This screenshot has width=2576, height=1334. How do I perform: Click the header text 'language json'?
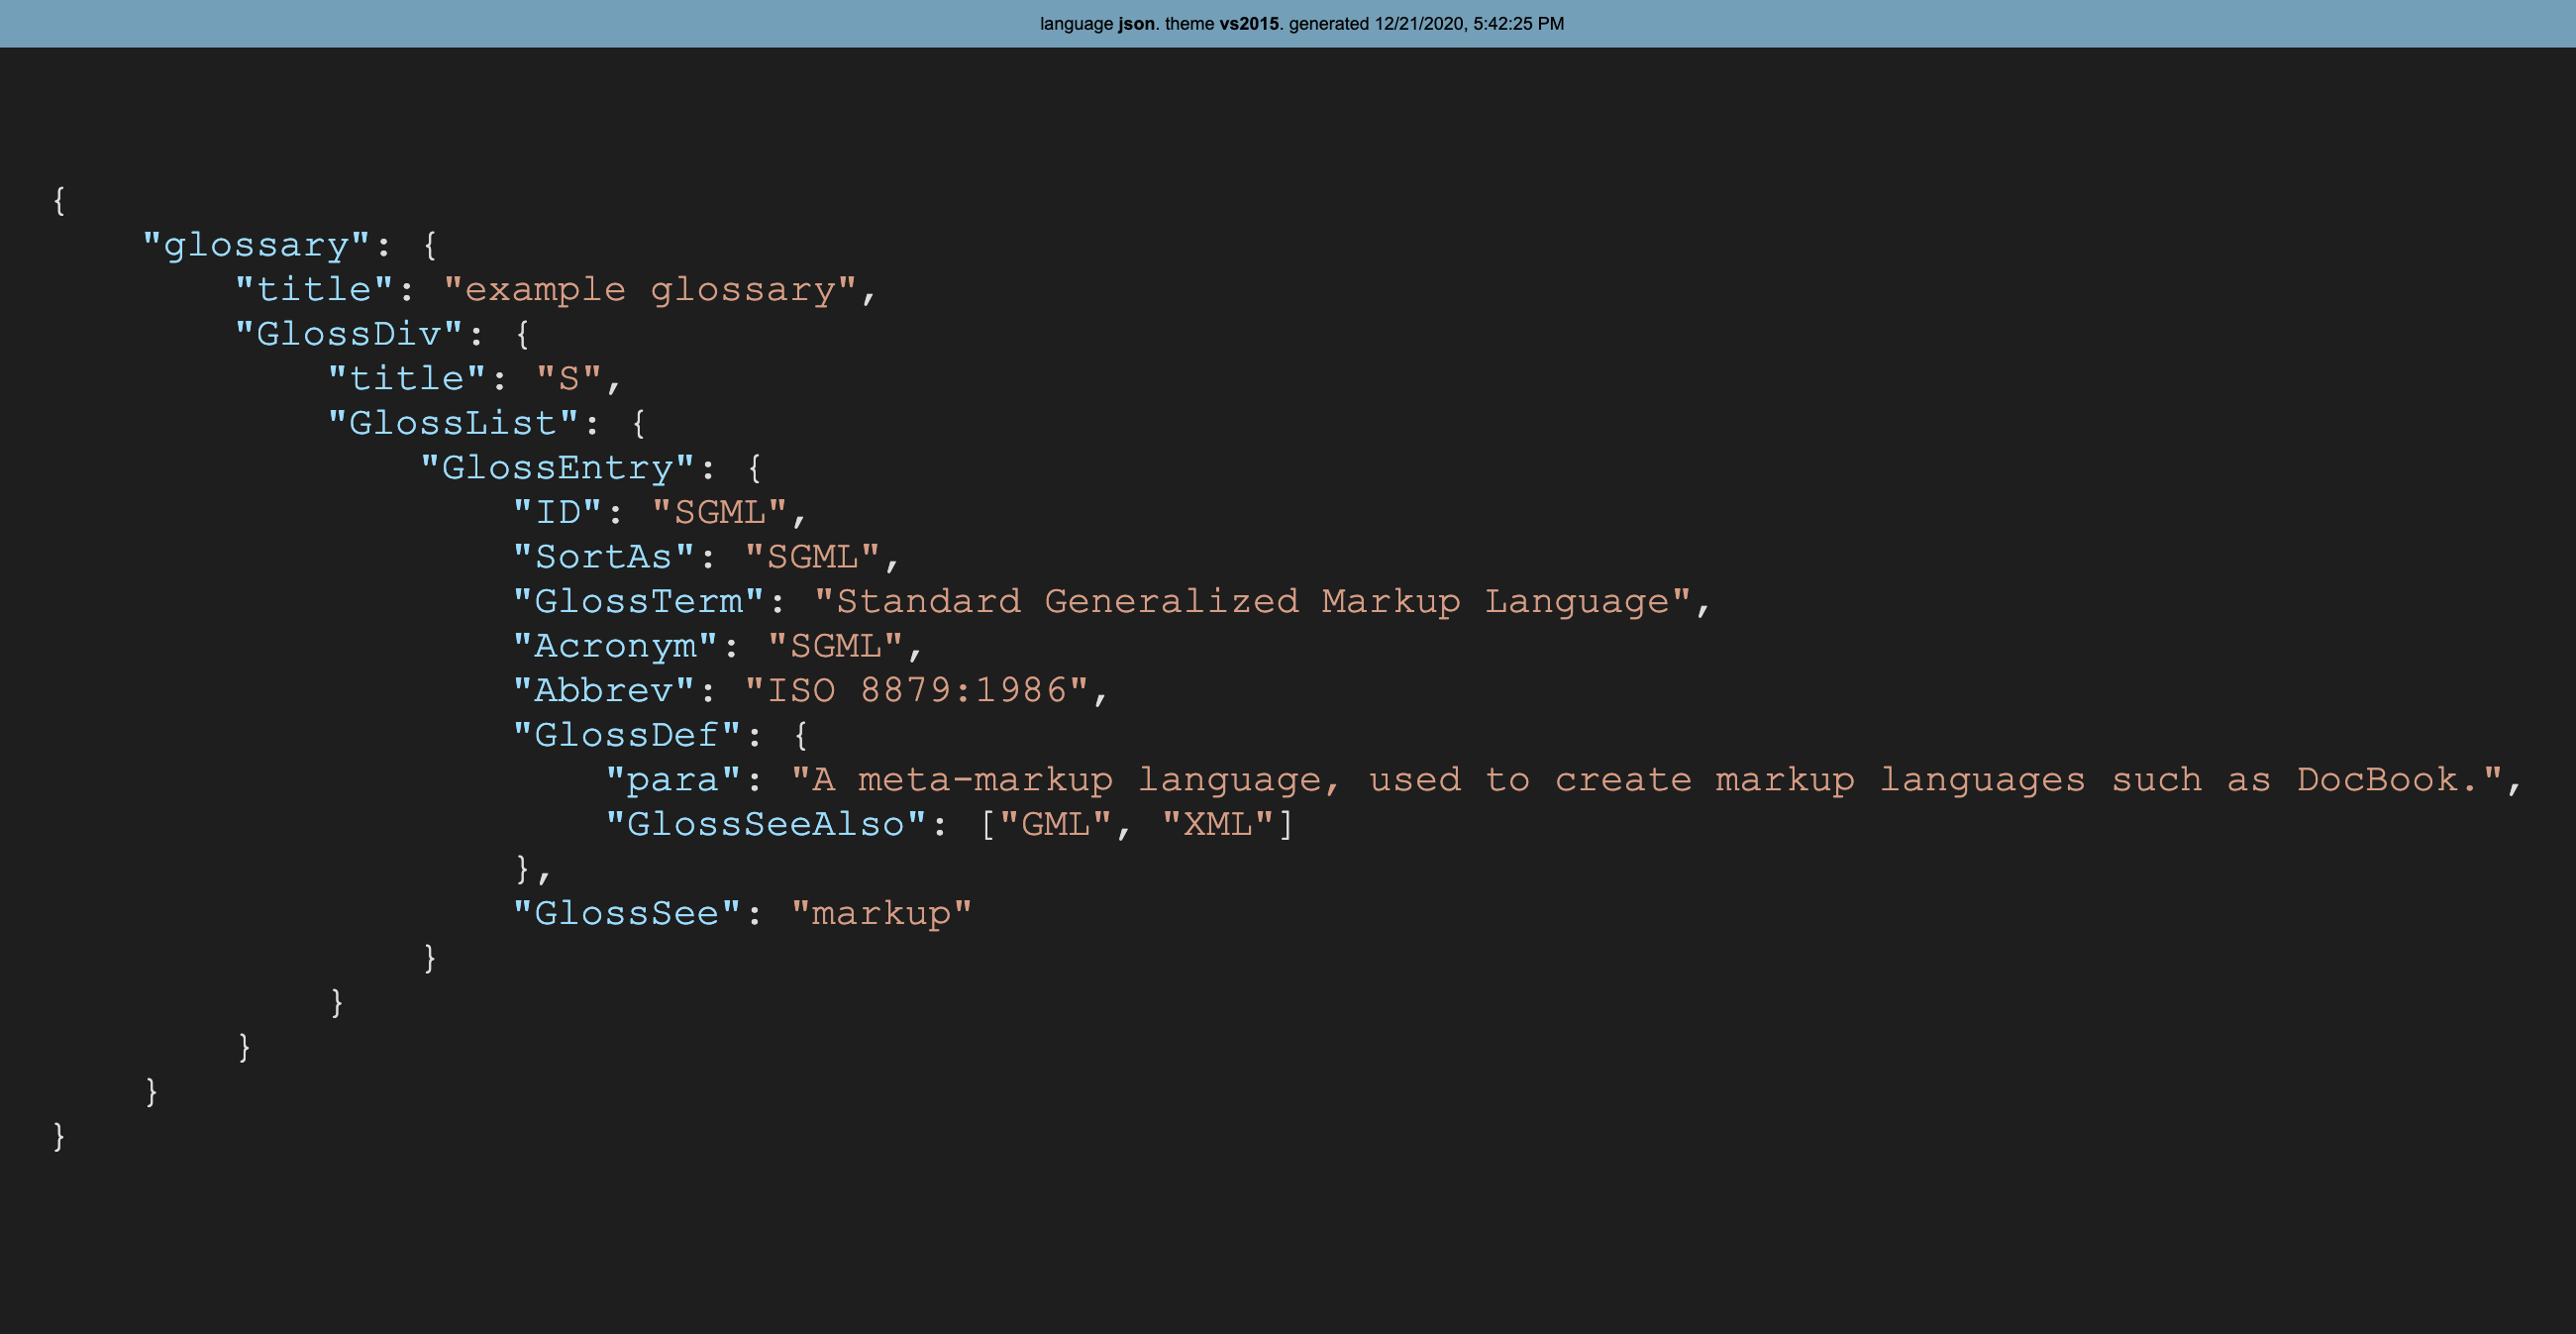[1097, 23]
